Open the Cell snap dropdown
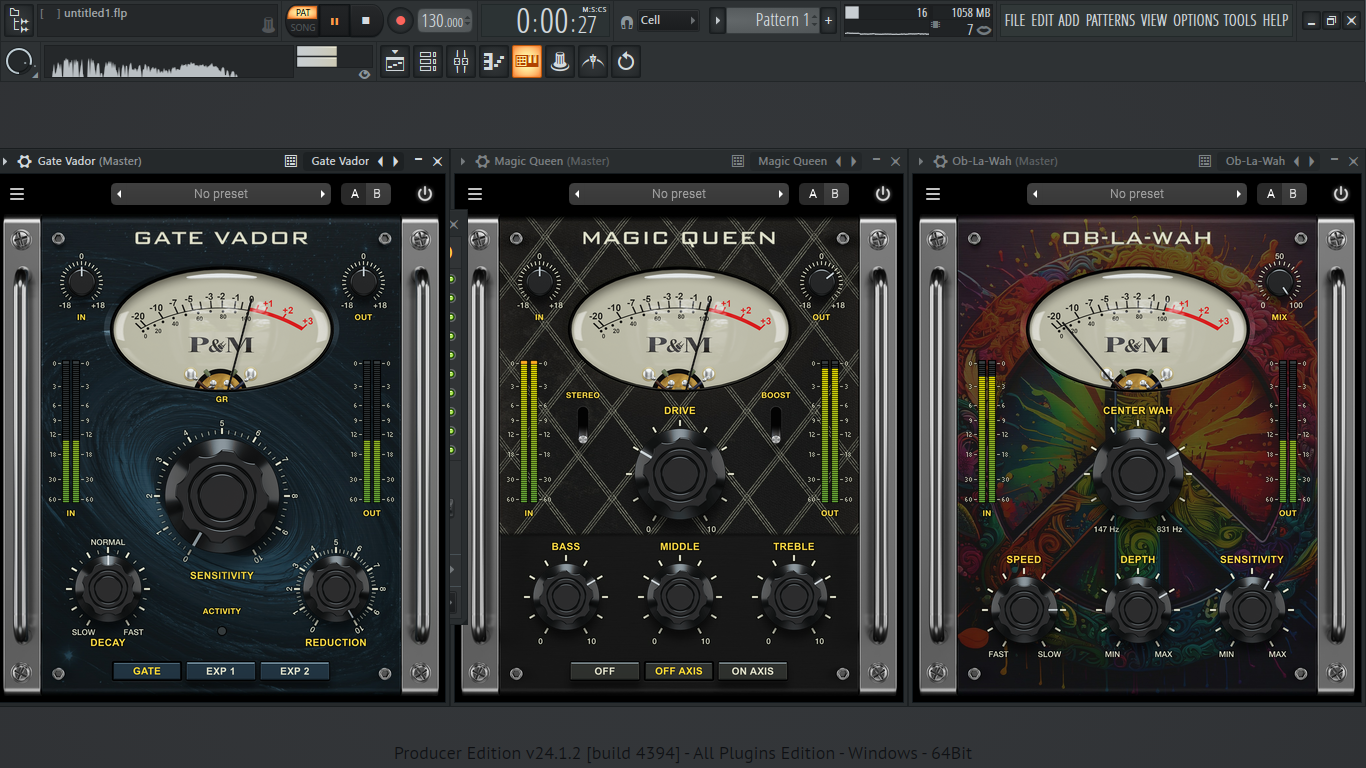The width and height of the screenshot is (1366, 768). tap(668, 20)
